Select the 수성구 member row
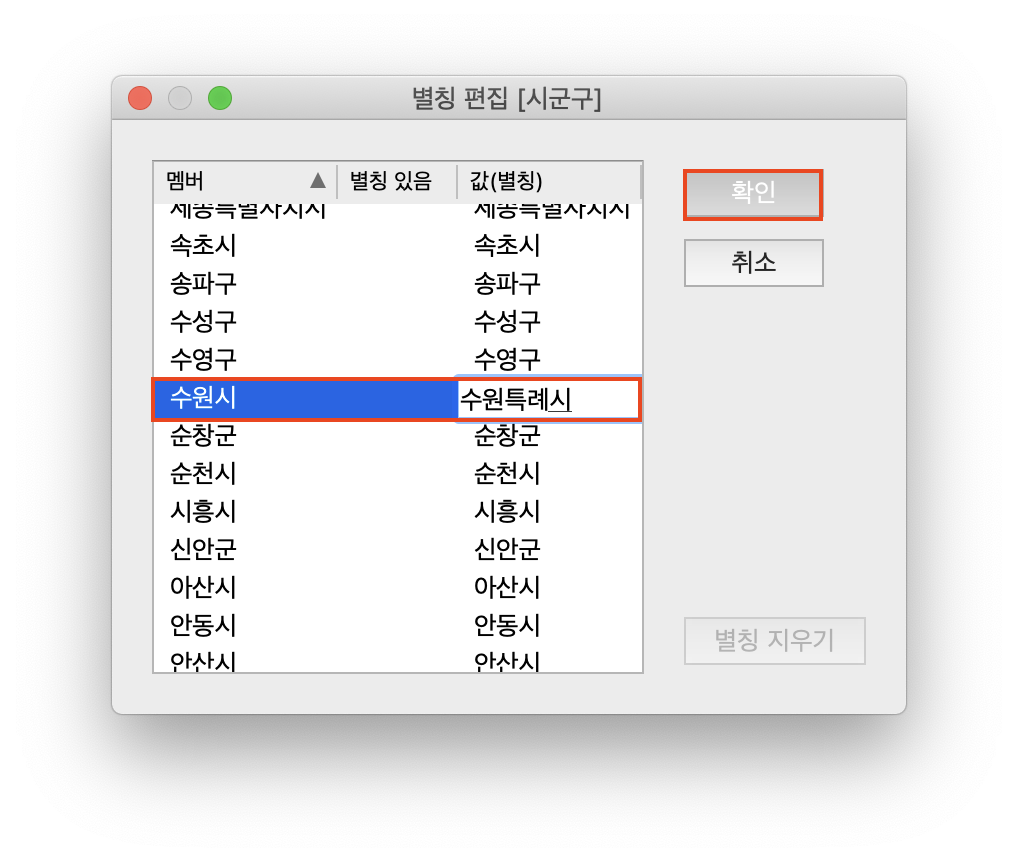This screenshot has width=1018, height=862. [x=397, y=321]
